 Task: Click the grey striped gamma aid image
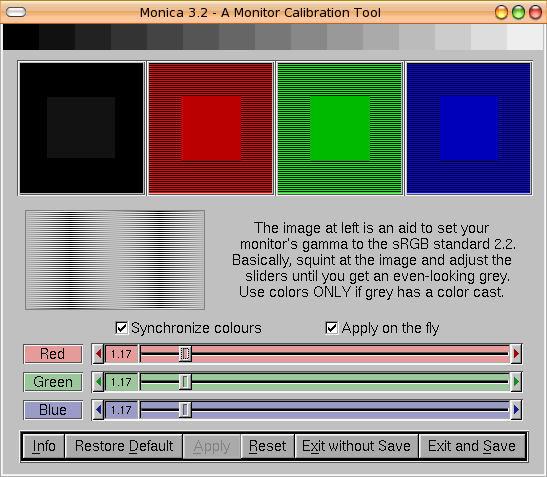click(x=115, y=260)
